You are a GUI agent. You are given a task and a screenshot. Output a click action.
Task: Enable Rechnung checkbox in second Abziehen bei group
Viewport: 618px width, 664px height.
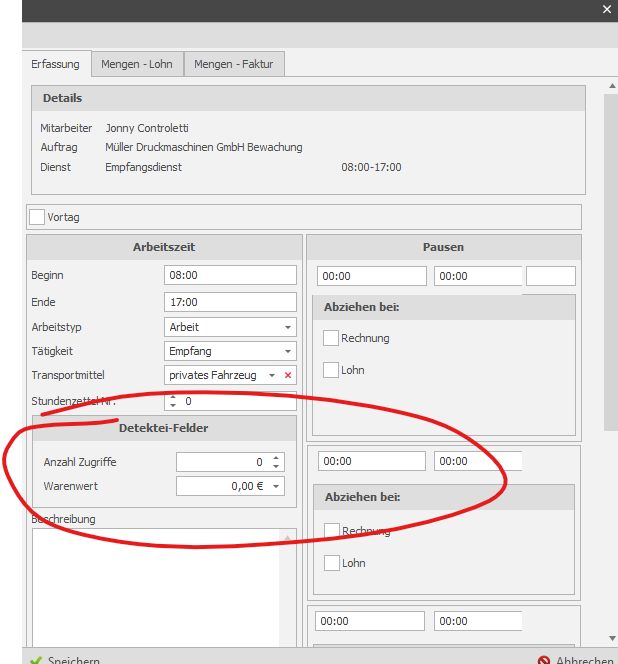click(332, 530)
